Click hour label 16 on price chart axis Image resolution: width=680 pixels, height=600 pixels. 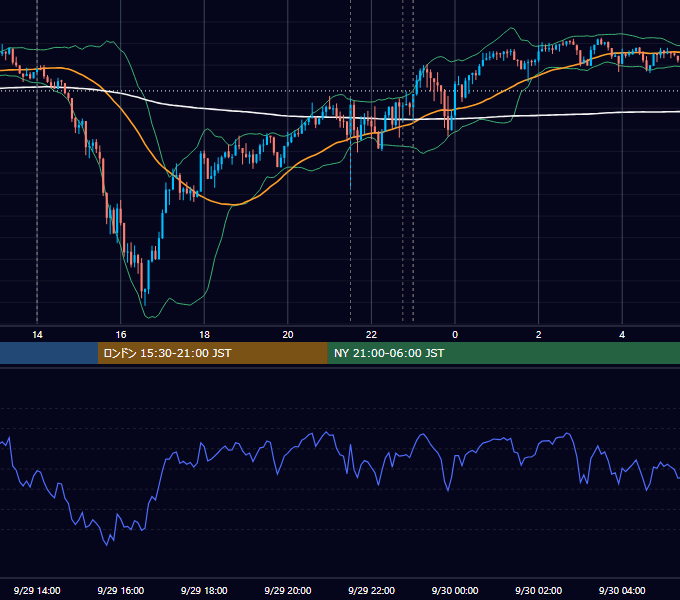pyautogui.click(x=121, y=335)
